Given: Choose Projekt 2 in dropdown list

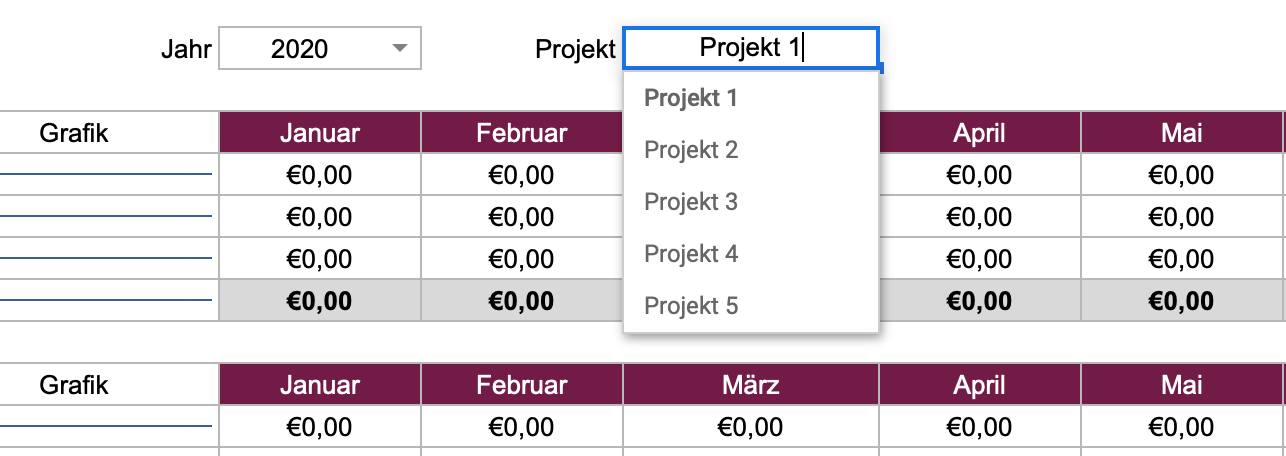Looking at the screenshot, I should (x=691, y=150).
